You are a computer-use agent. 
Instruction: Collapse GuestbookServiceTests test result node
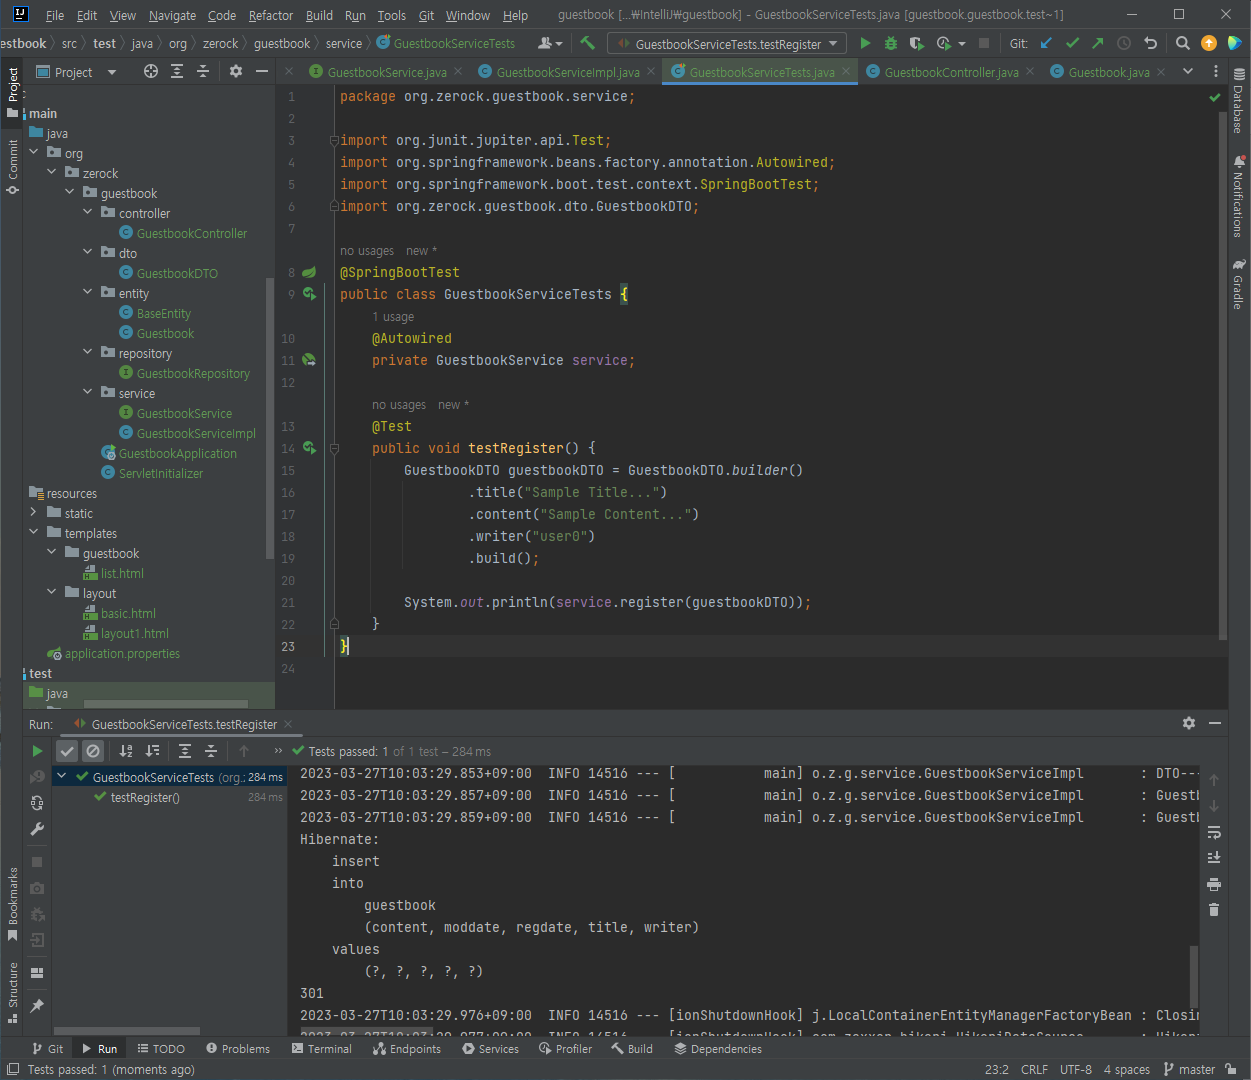[x=62, y=777]
